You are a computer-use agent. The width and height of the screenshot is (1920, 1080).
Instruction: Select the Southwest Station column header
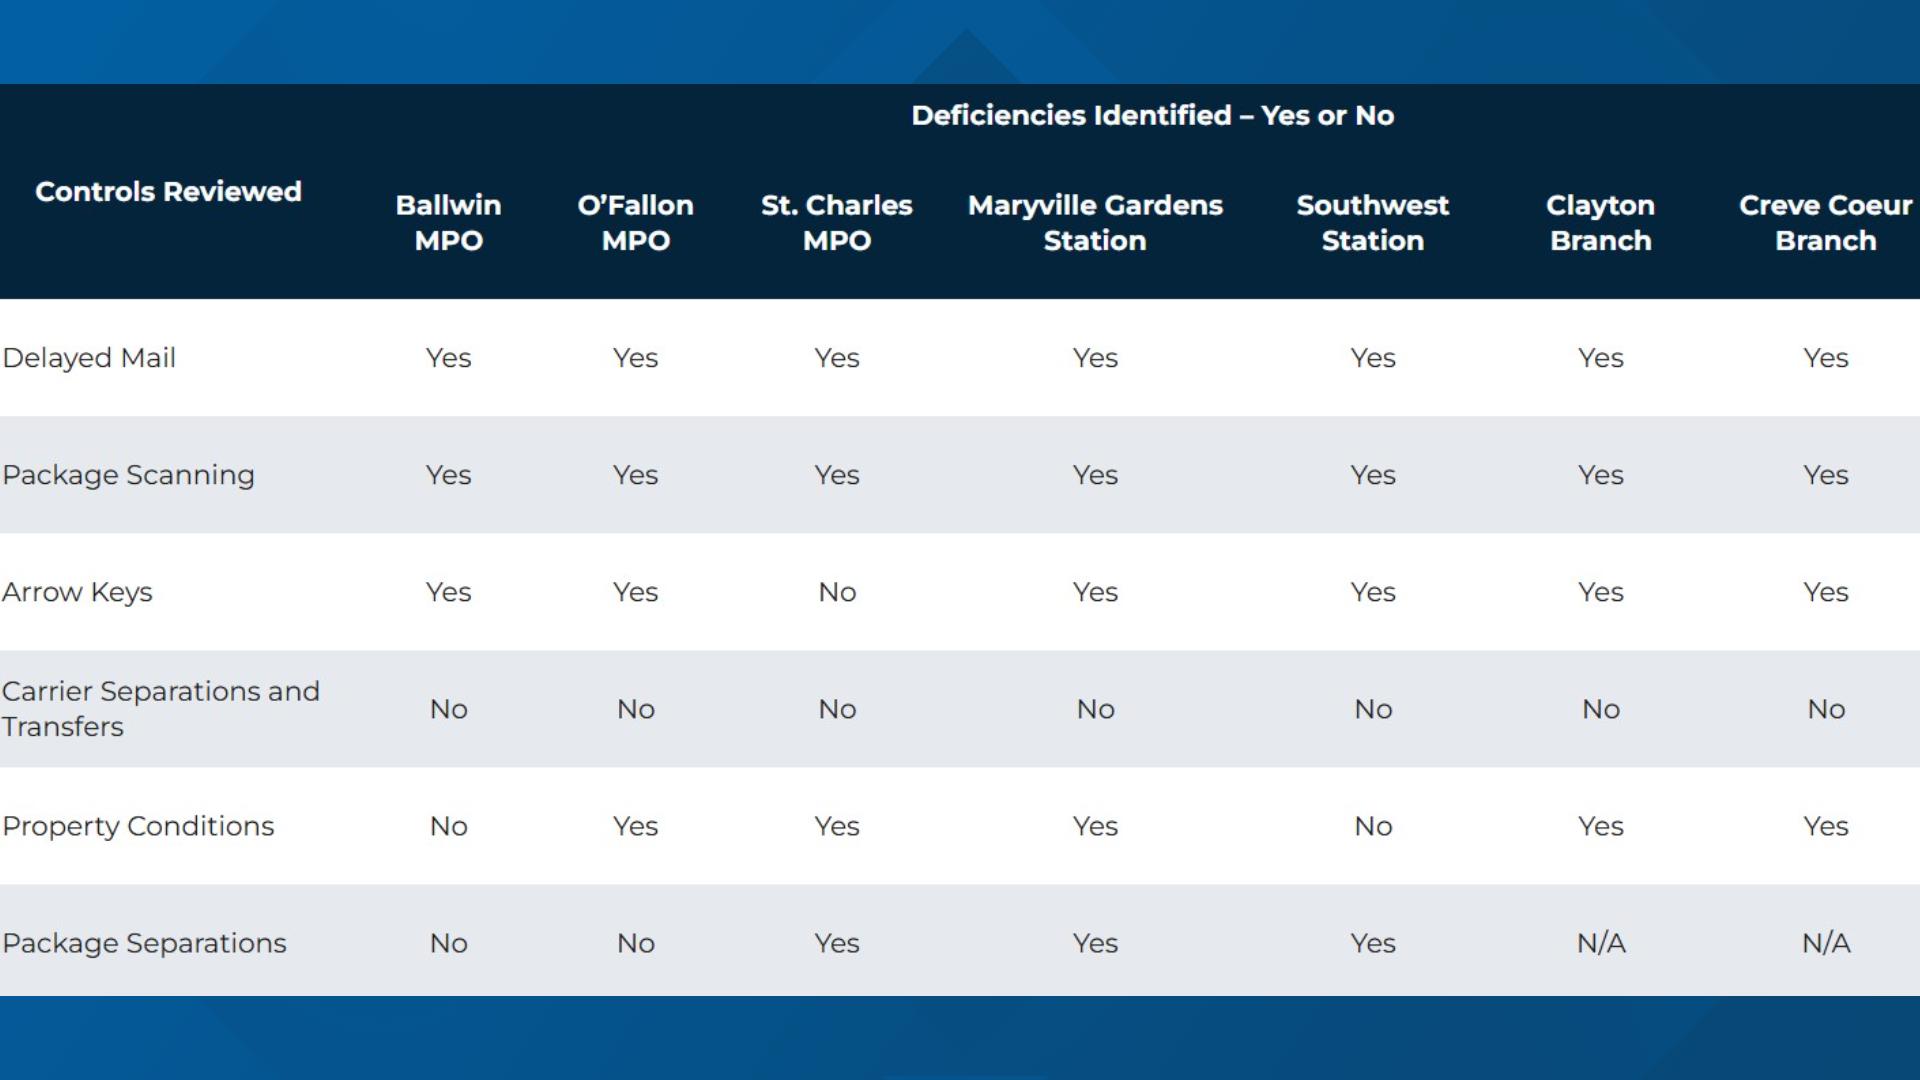coord(1373,223)
